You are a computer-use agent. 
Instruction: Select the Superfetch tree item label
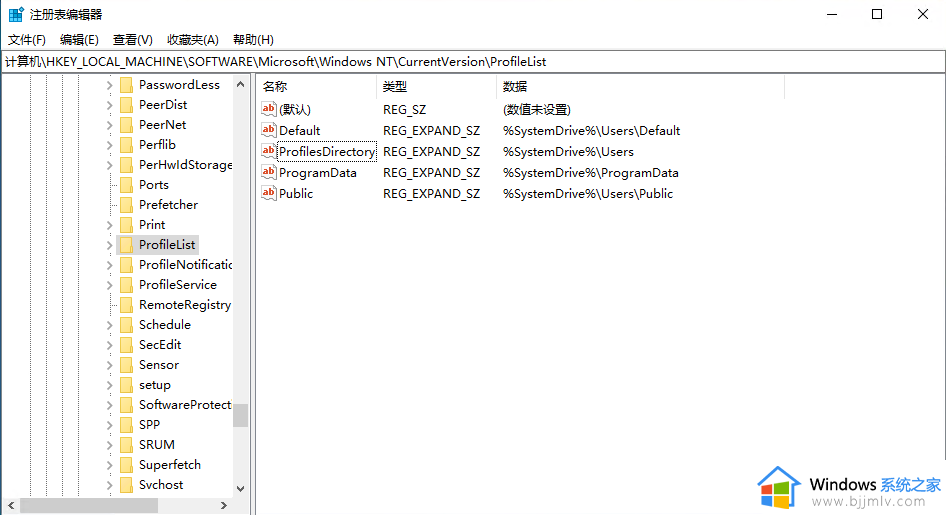click(170, 465)
